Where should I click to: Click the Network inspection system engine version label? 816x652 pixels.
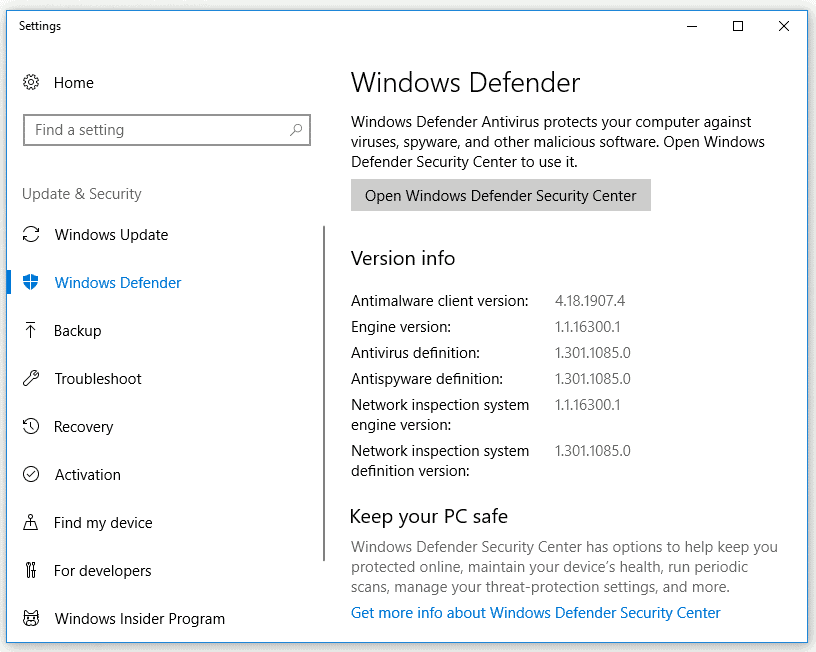[440, 415]
